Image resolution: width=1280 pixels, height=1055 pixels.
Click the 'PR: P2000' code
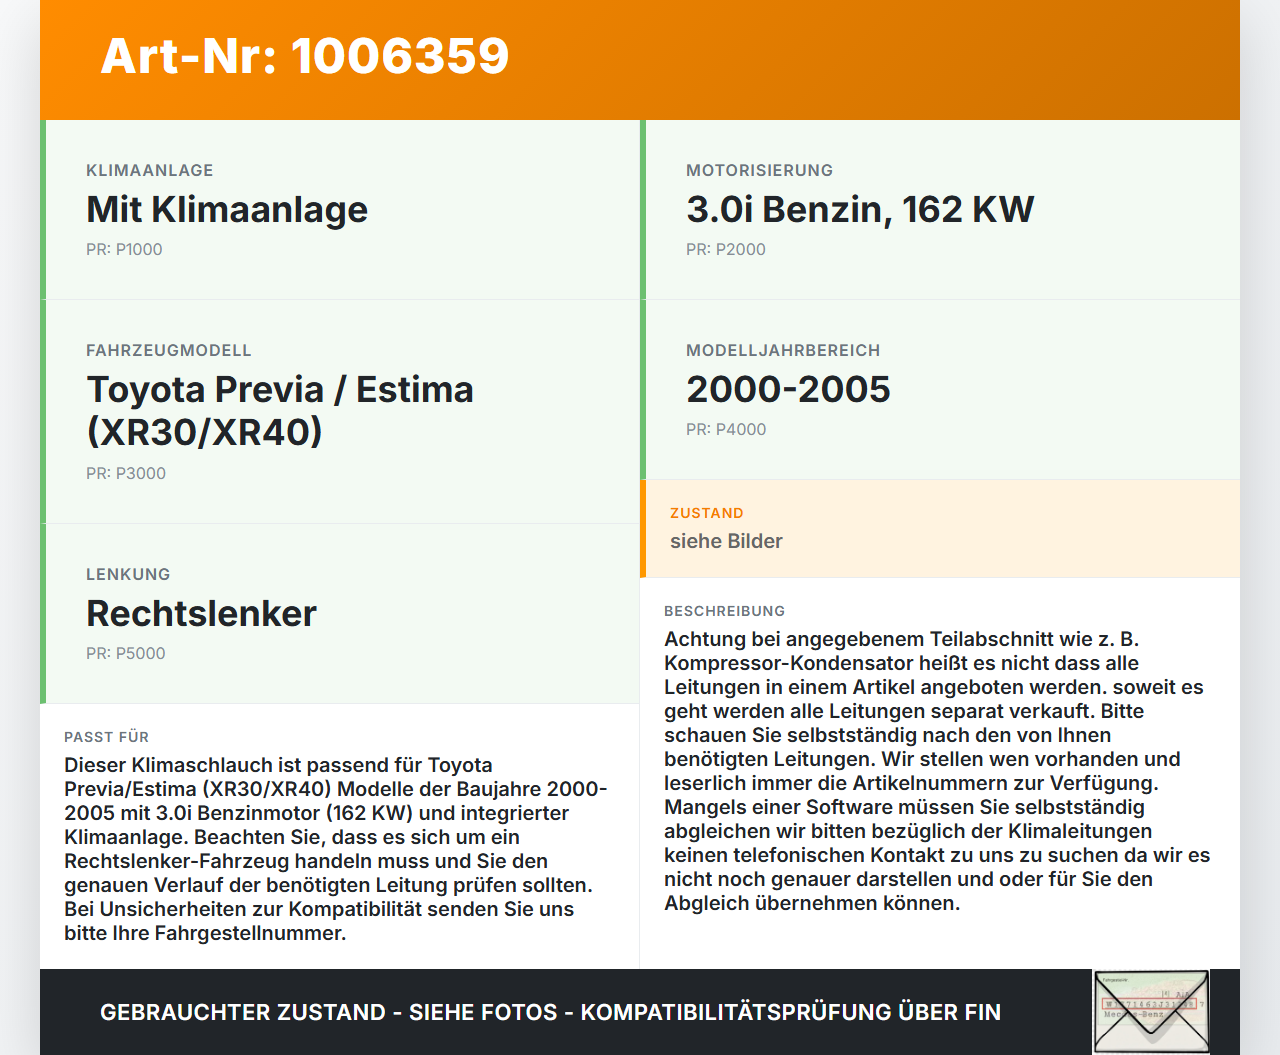(726, 250)
